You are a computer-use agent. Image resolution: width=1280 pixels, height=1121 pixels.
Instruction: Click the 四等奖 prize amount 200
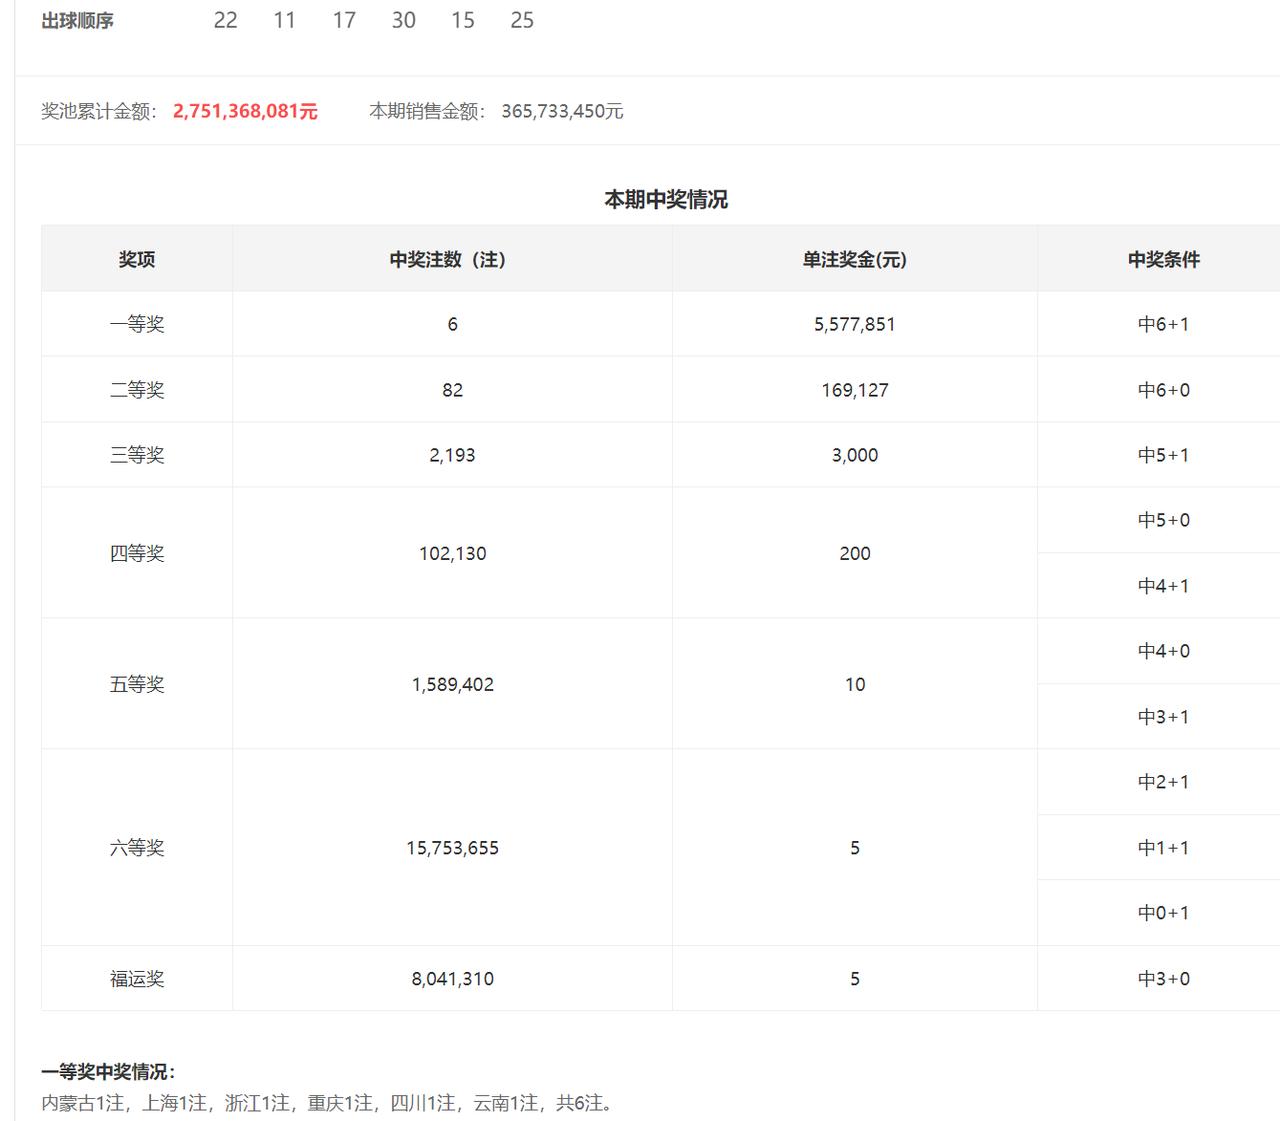[855, 553]
